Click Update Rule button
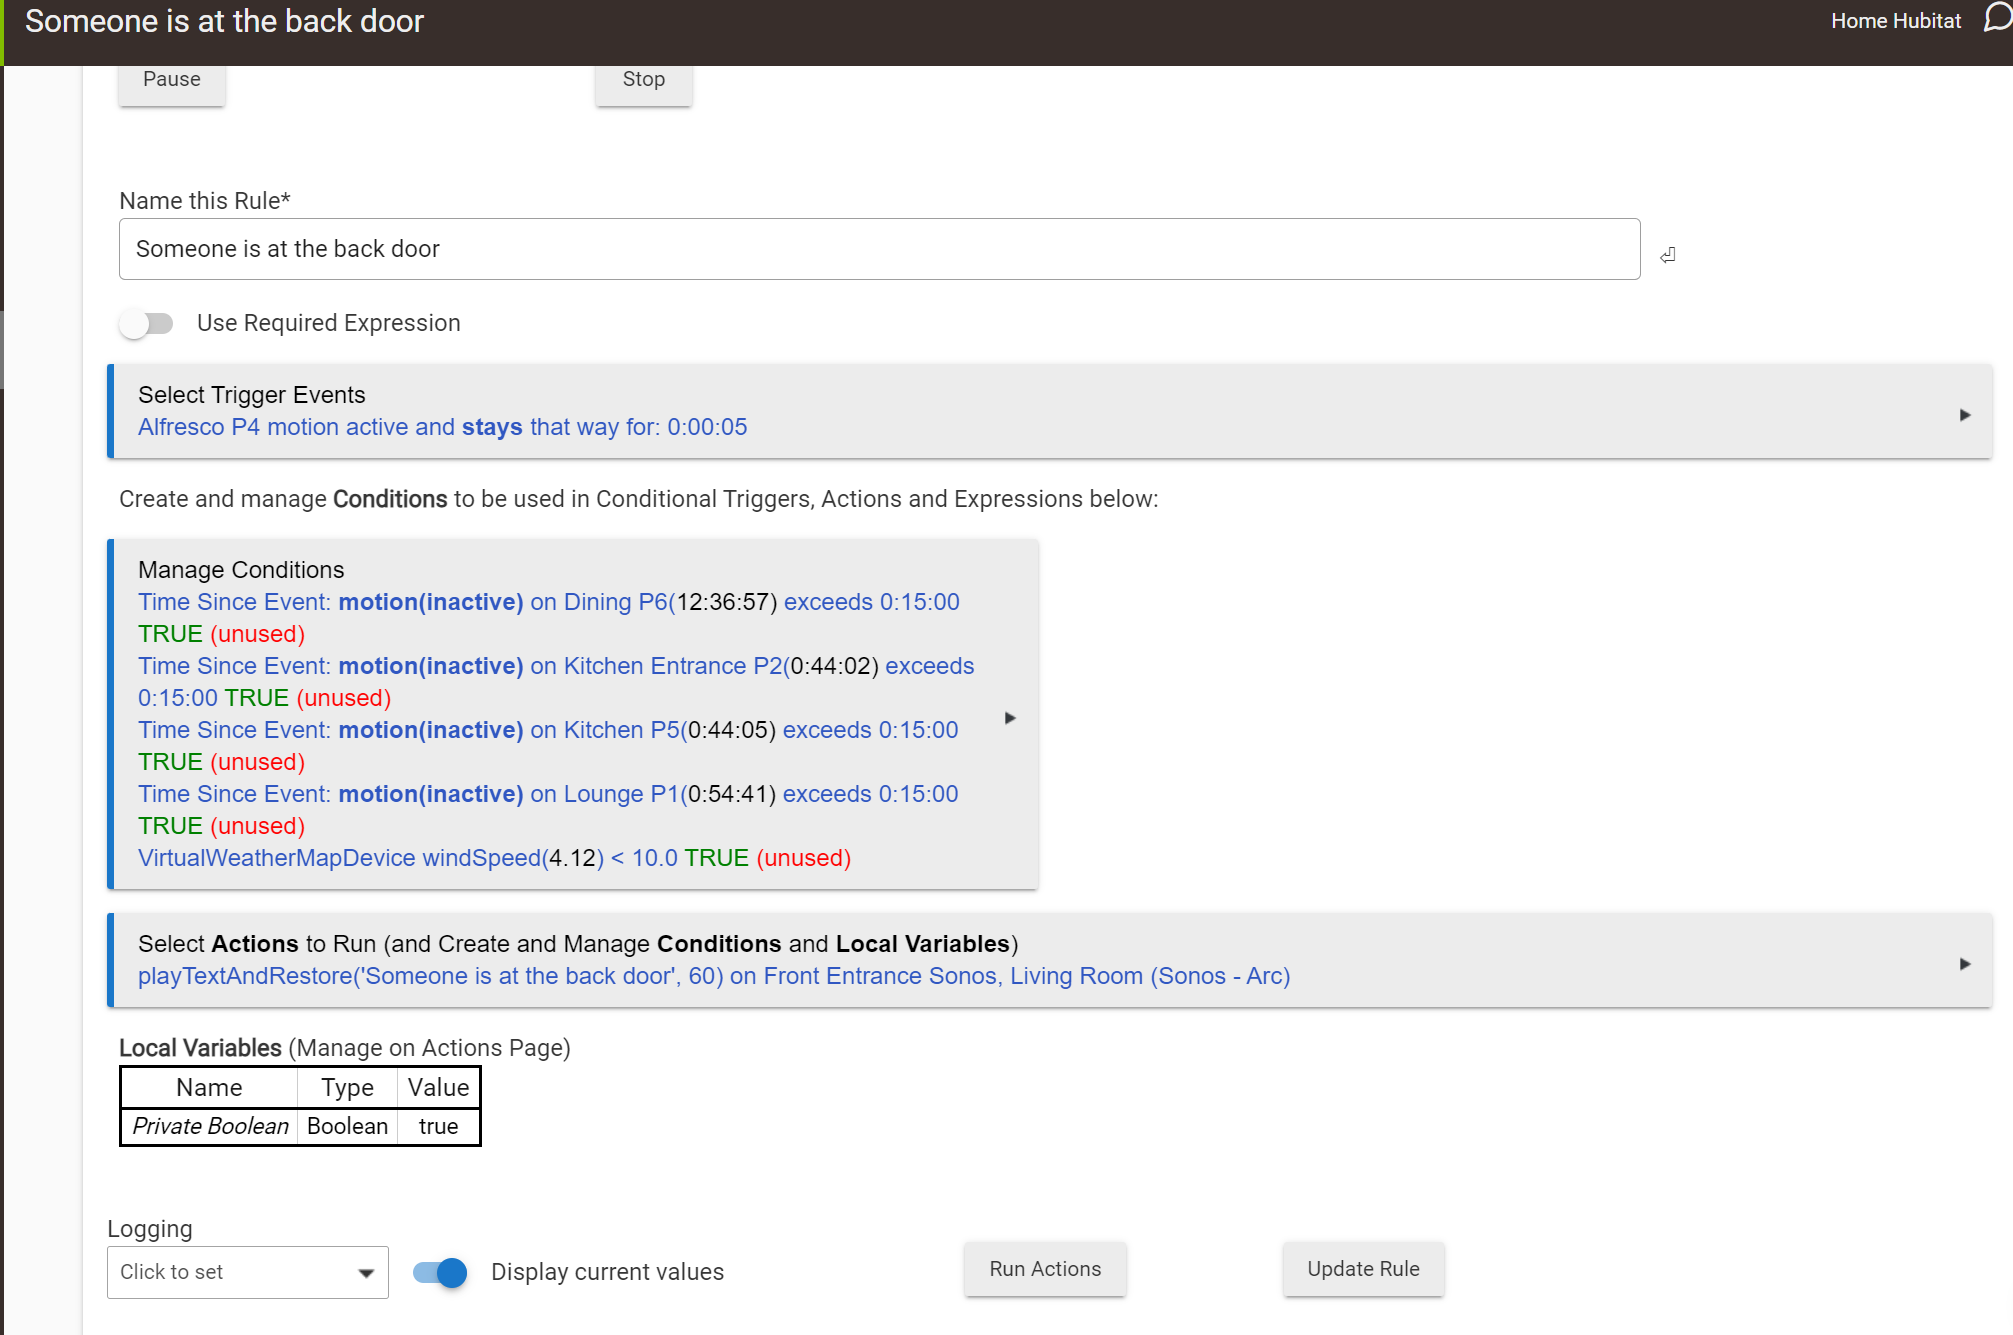Screen dimensions: 2013x1335 pos(1363,1269)
